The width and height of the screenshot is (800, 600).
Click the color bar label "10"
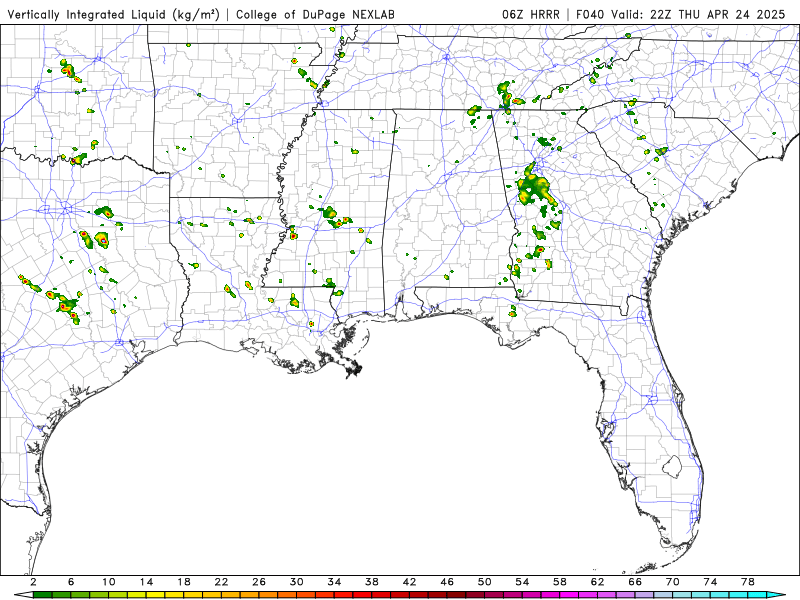109,582
